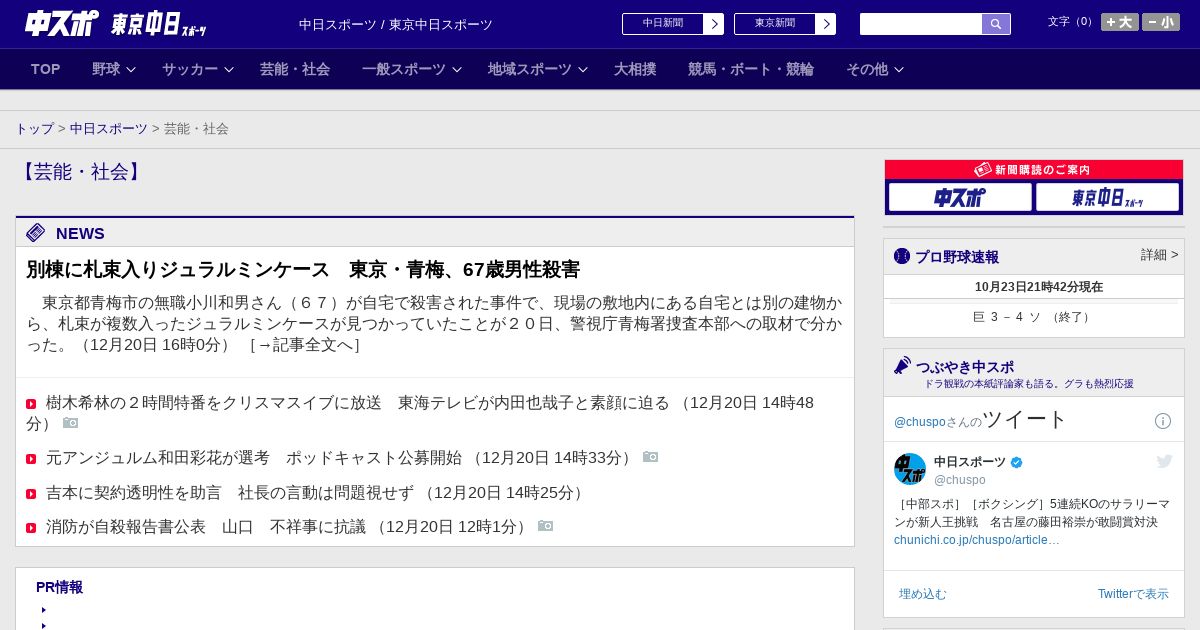
Task: Increase text size with ＋大 button
Action: (1120, 22)
